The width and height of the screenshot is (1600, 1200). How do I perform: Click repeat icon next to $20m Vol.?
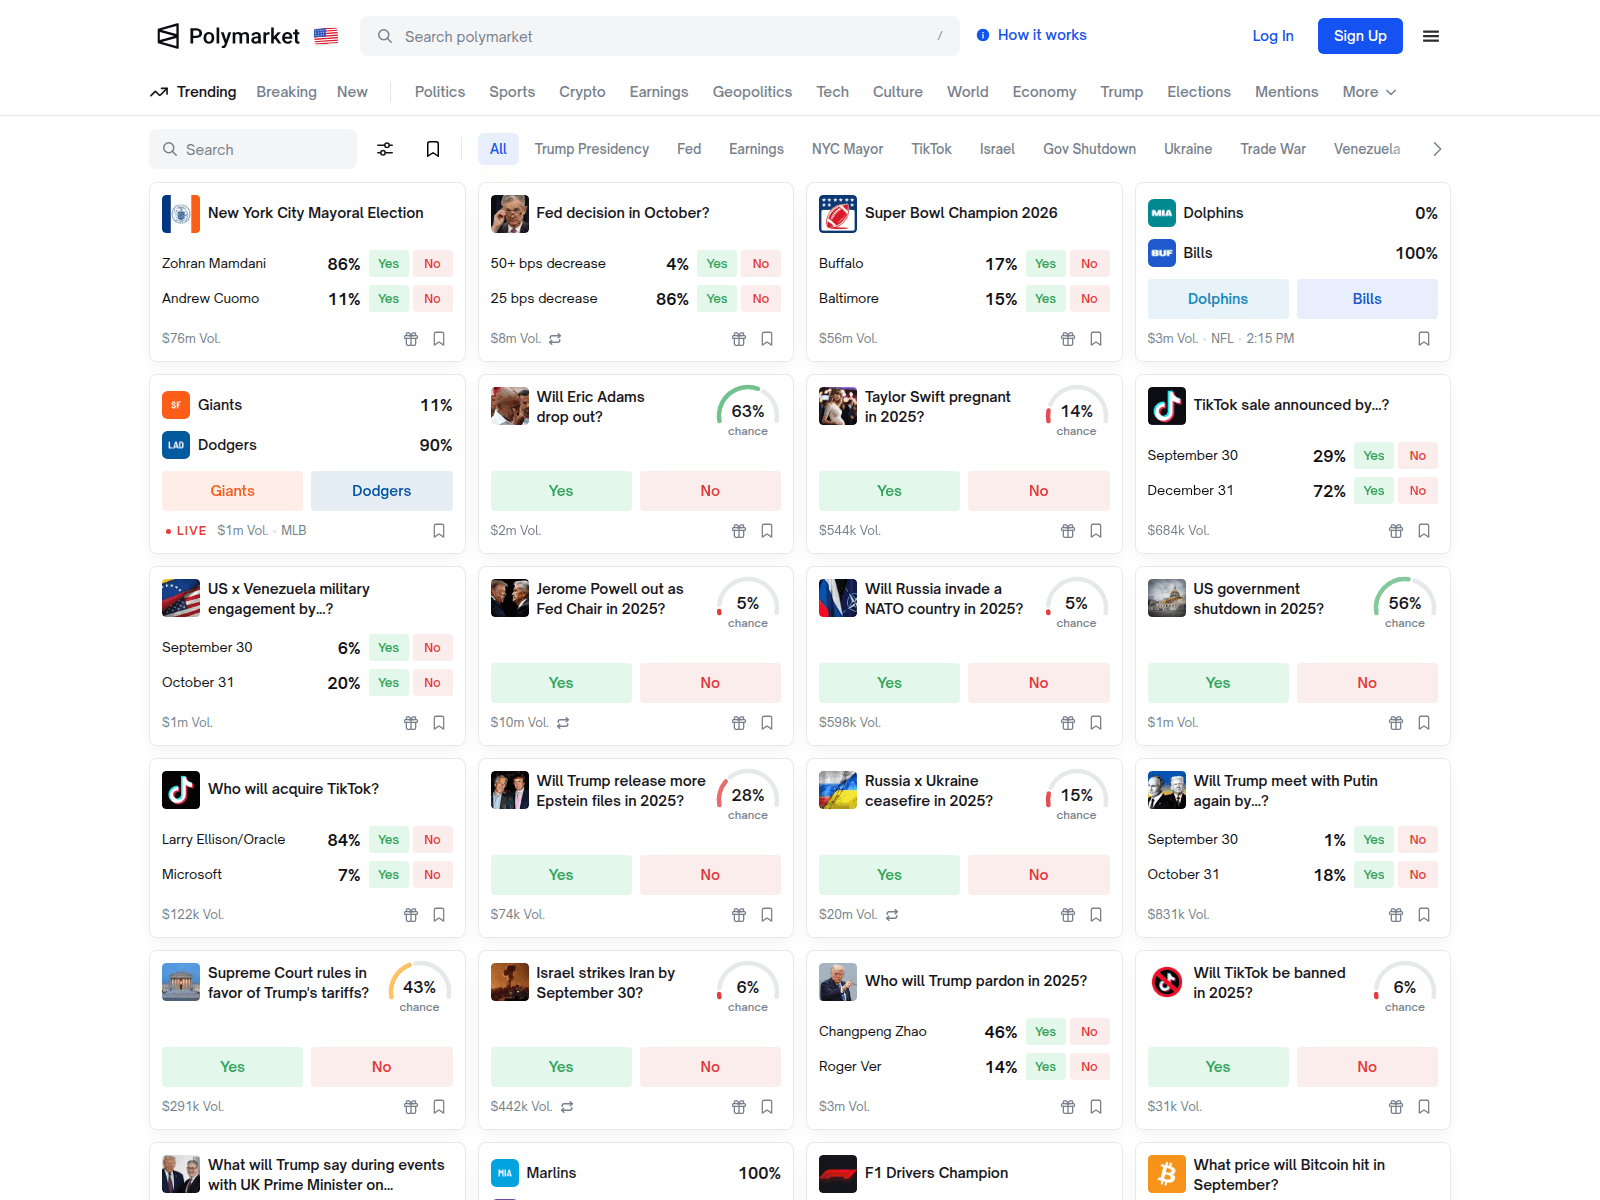click(892, 915)
